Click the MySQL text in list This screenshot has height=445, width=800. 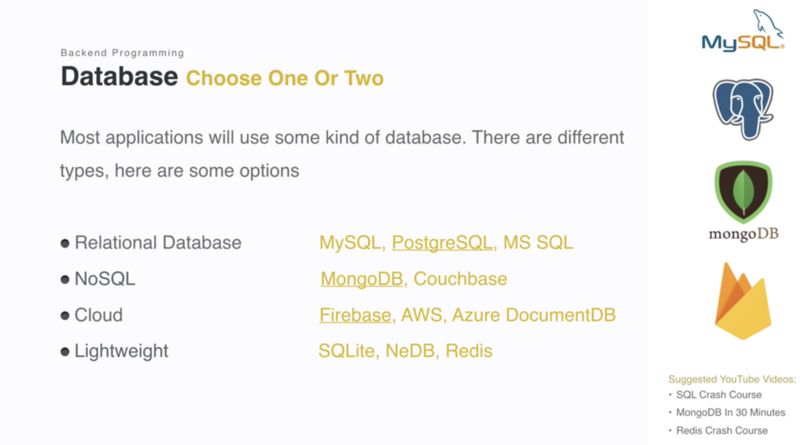tap(350, 243)
